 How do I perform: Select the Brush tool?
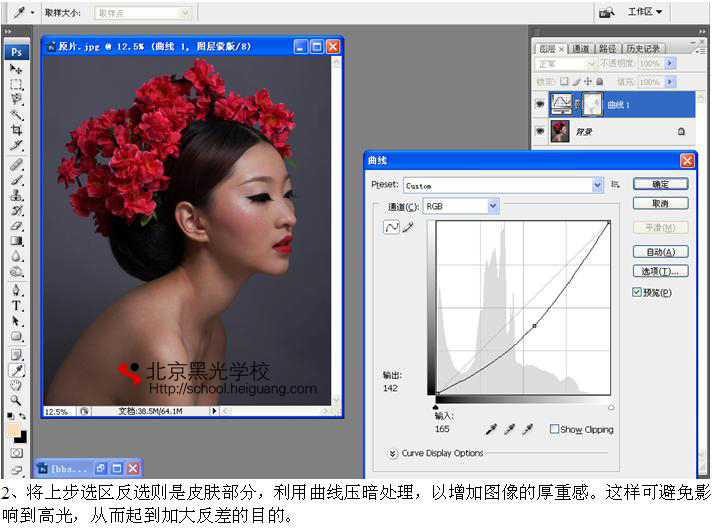[x=16, y=180]
